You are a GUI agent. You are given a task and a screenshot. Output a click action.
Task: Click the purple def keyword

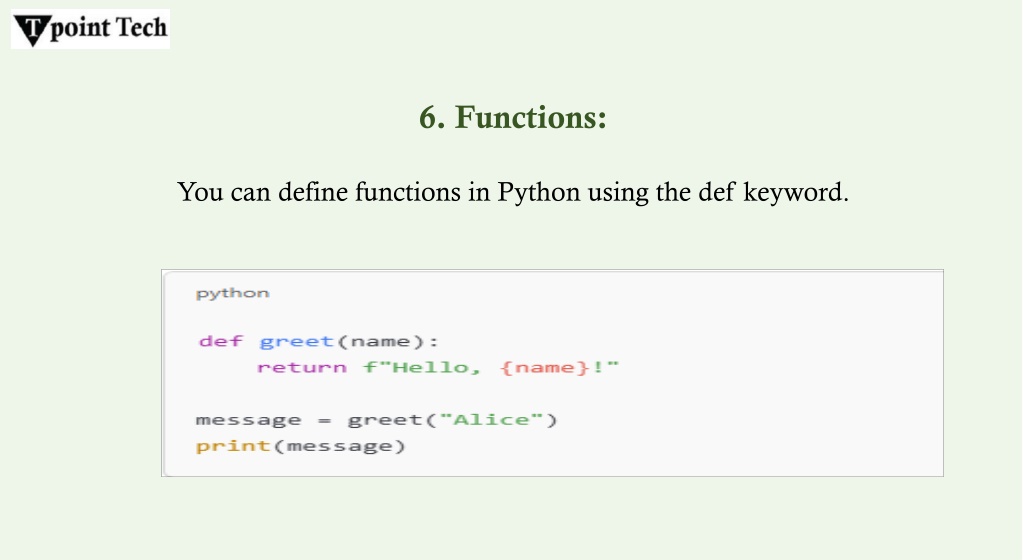pyautogui.click(x=221, y=341)
